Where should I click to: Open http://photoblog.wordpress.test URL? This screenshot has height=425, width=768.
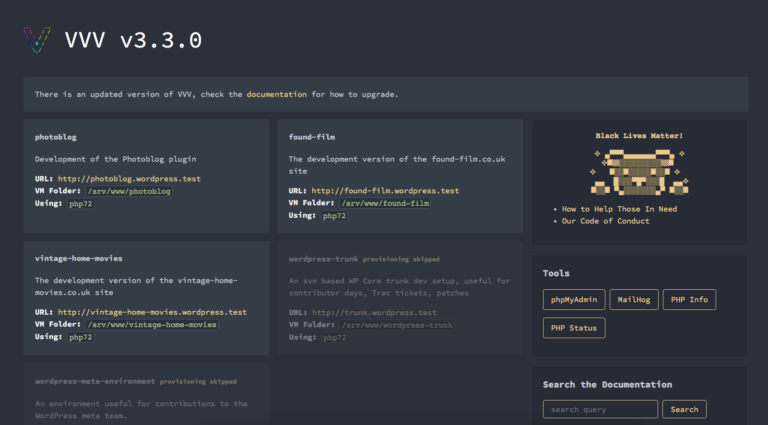[x=129, y=179]
